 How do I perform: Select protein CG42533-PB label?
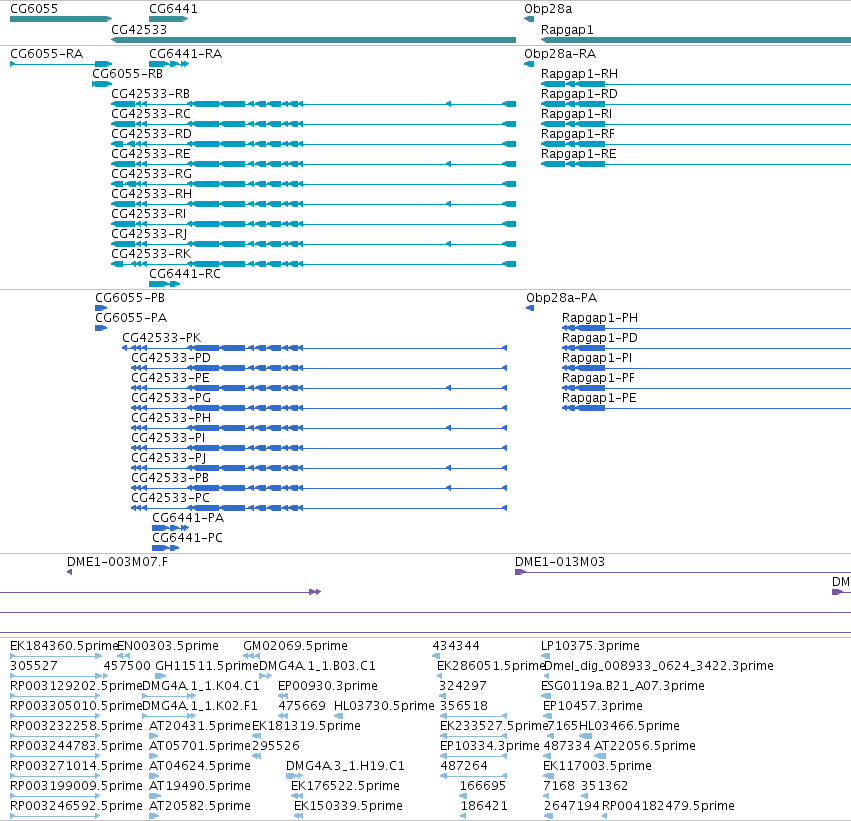170,478
